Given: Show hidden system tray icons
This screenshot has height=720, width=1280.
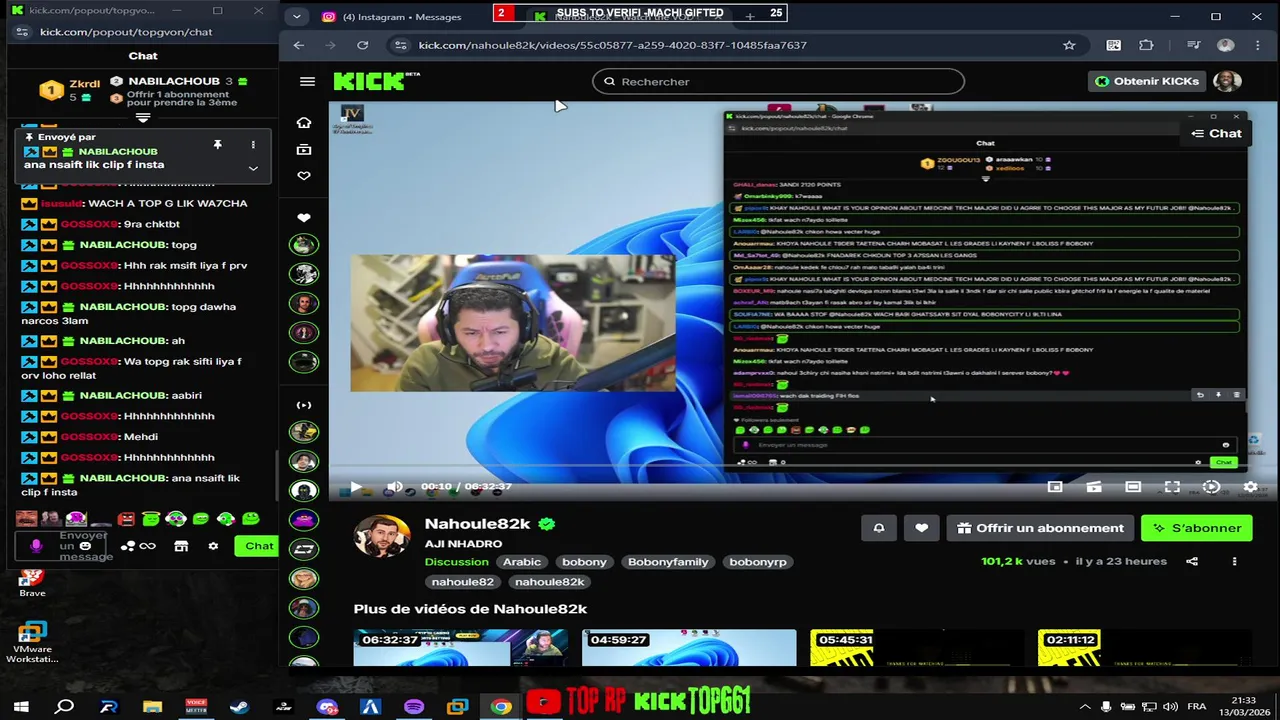Looking at the screenshot, I should (x=1085, y=707).
